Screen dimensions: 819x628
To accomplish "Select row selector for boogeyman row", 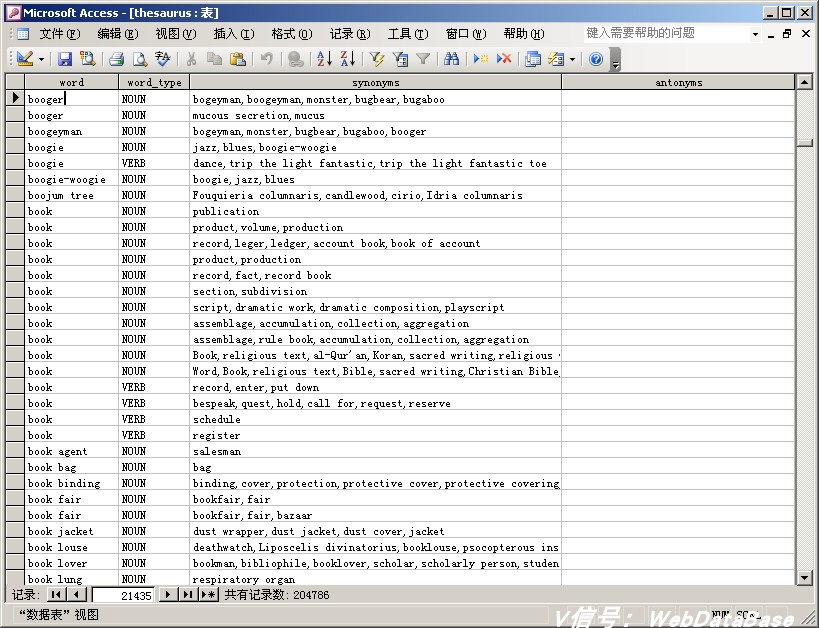I will click(x=15, y=131).
